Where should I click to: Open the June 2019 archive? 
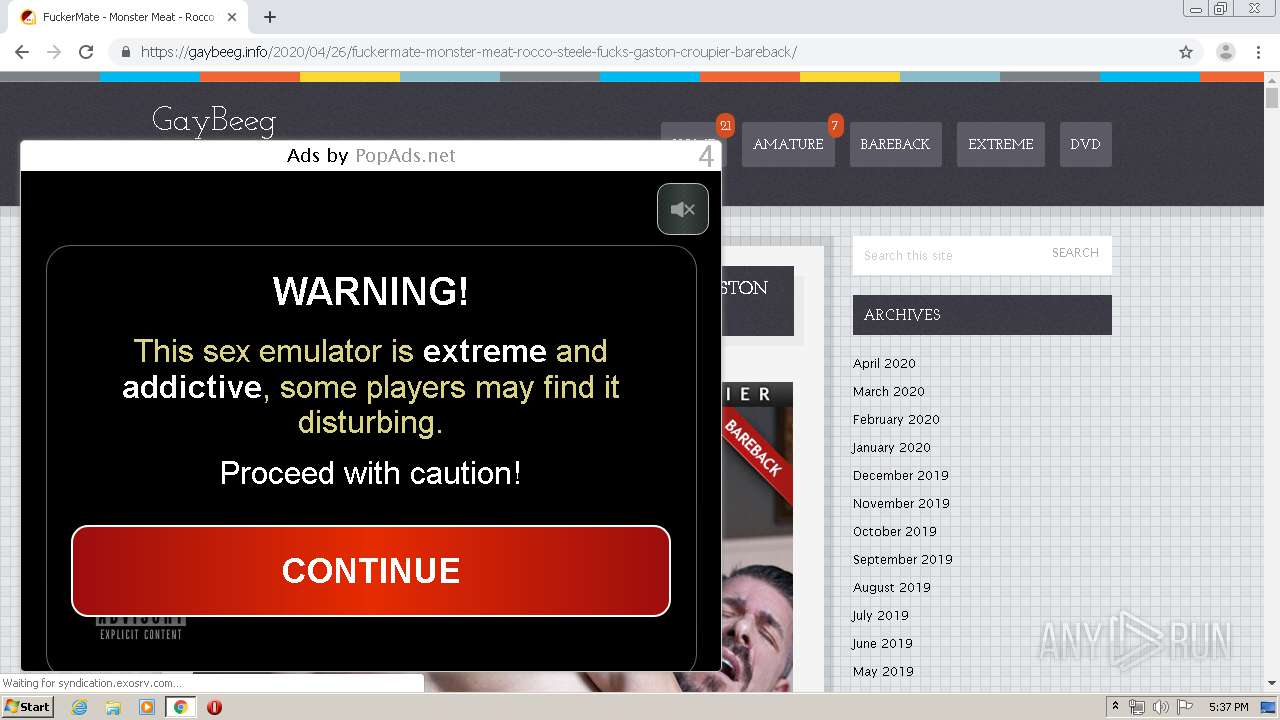pyautogui.click(x=883, y=643)
